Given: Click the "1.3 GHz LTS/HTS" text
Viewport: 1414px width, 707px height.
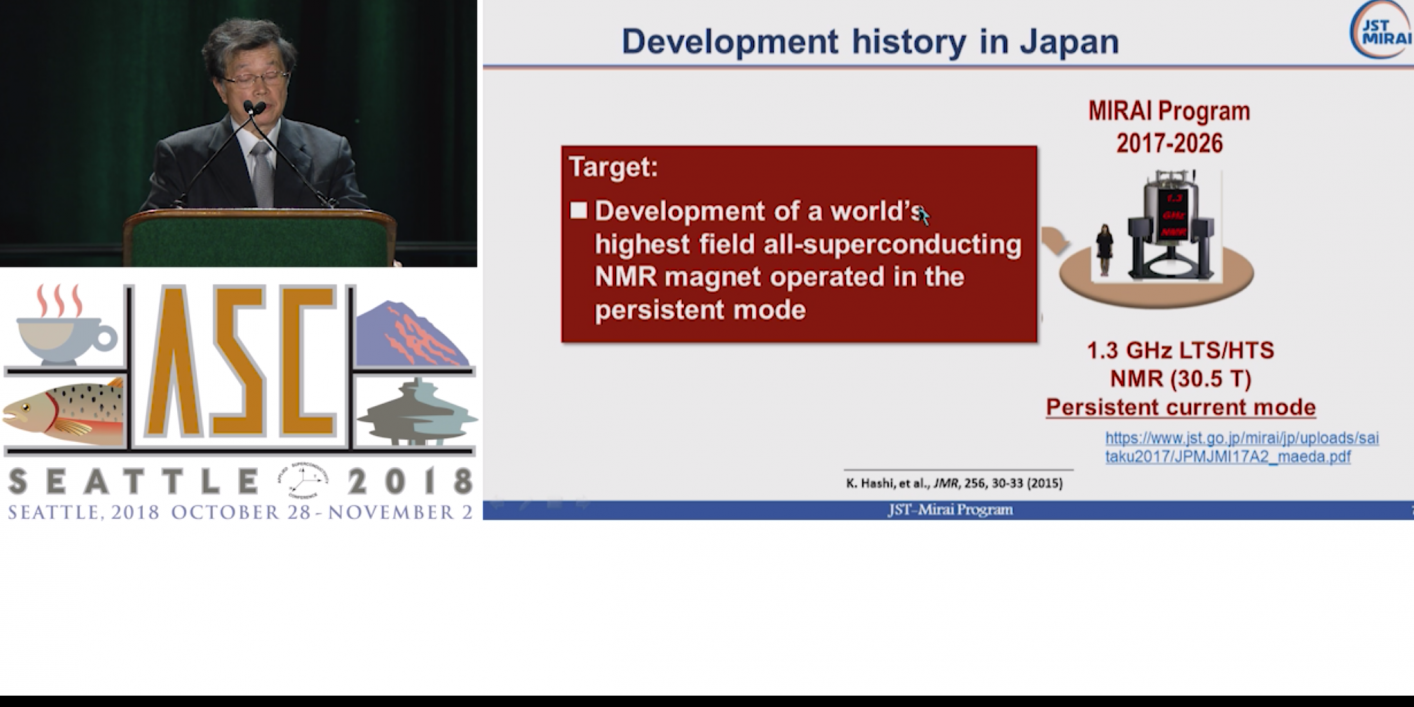Looking at the screenshot, I should [x=1180, y=351].
